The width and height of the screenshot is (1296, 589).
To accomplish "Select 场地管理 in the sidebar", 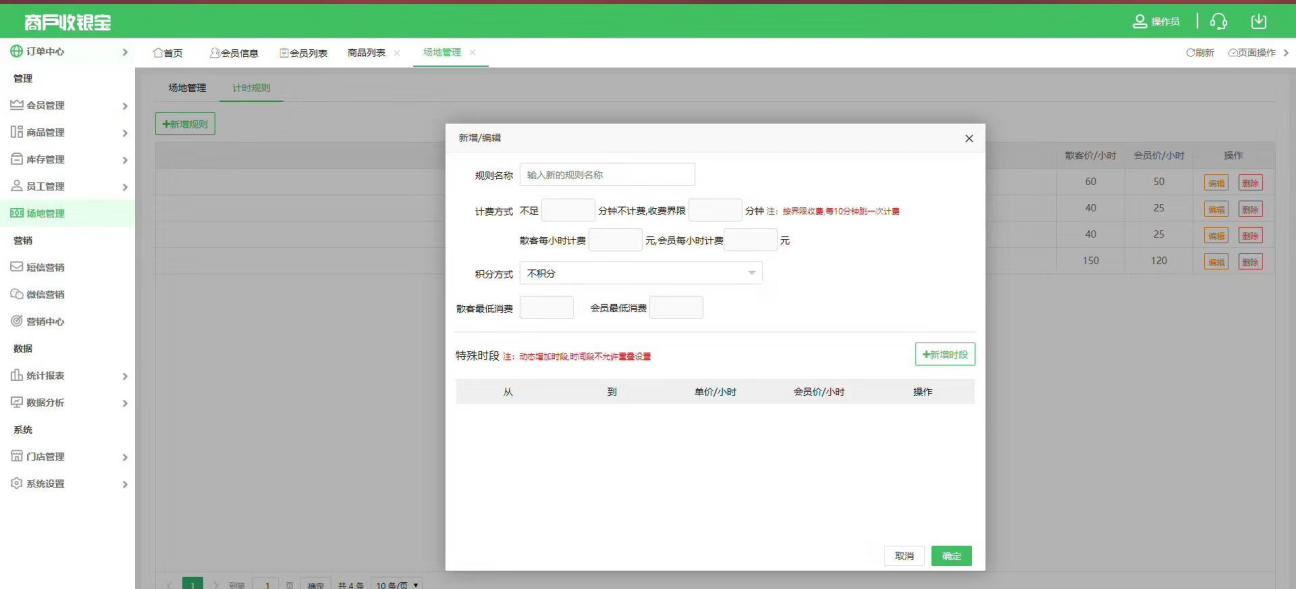I will pyautogui.click(x=45, y=213).
